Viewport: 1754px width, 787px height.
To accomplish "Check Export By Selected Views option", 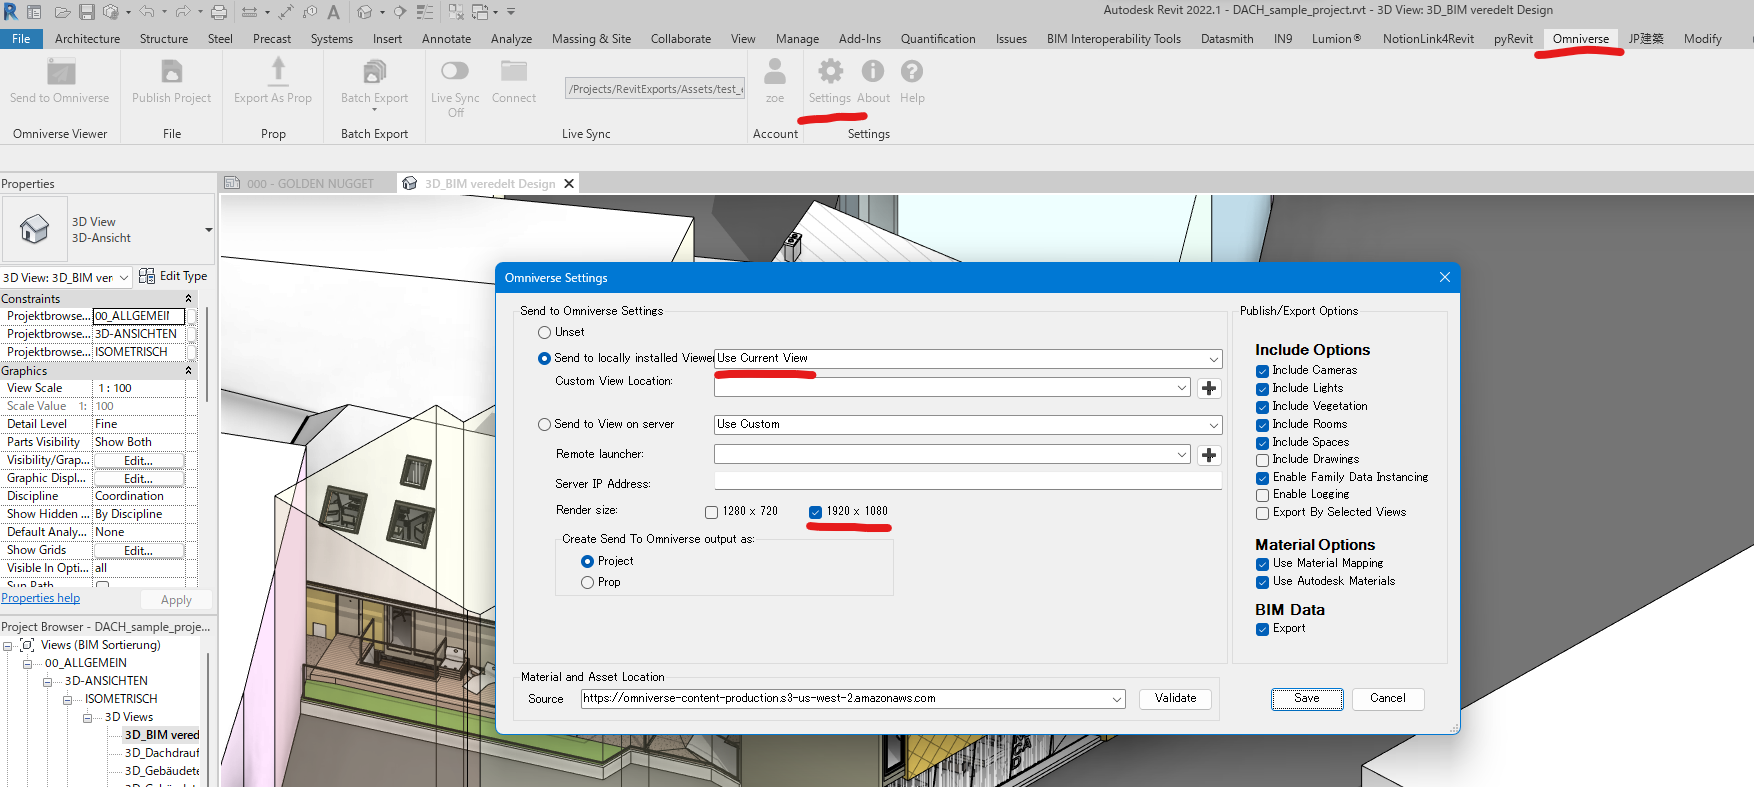I will coord(1263,513).
